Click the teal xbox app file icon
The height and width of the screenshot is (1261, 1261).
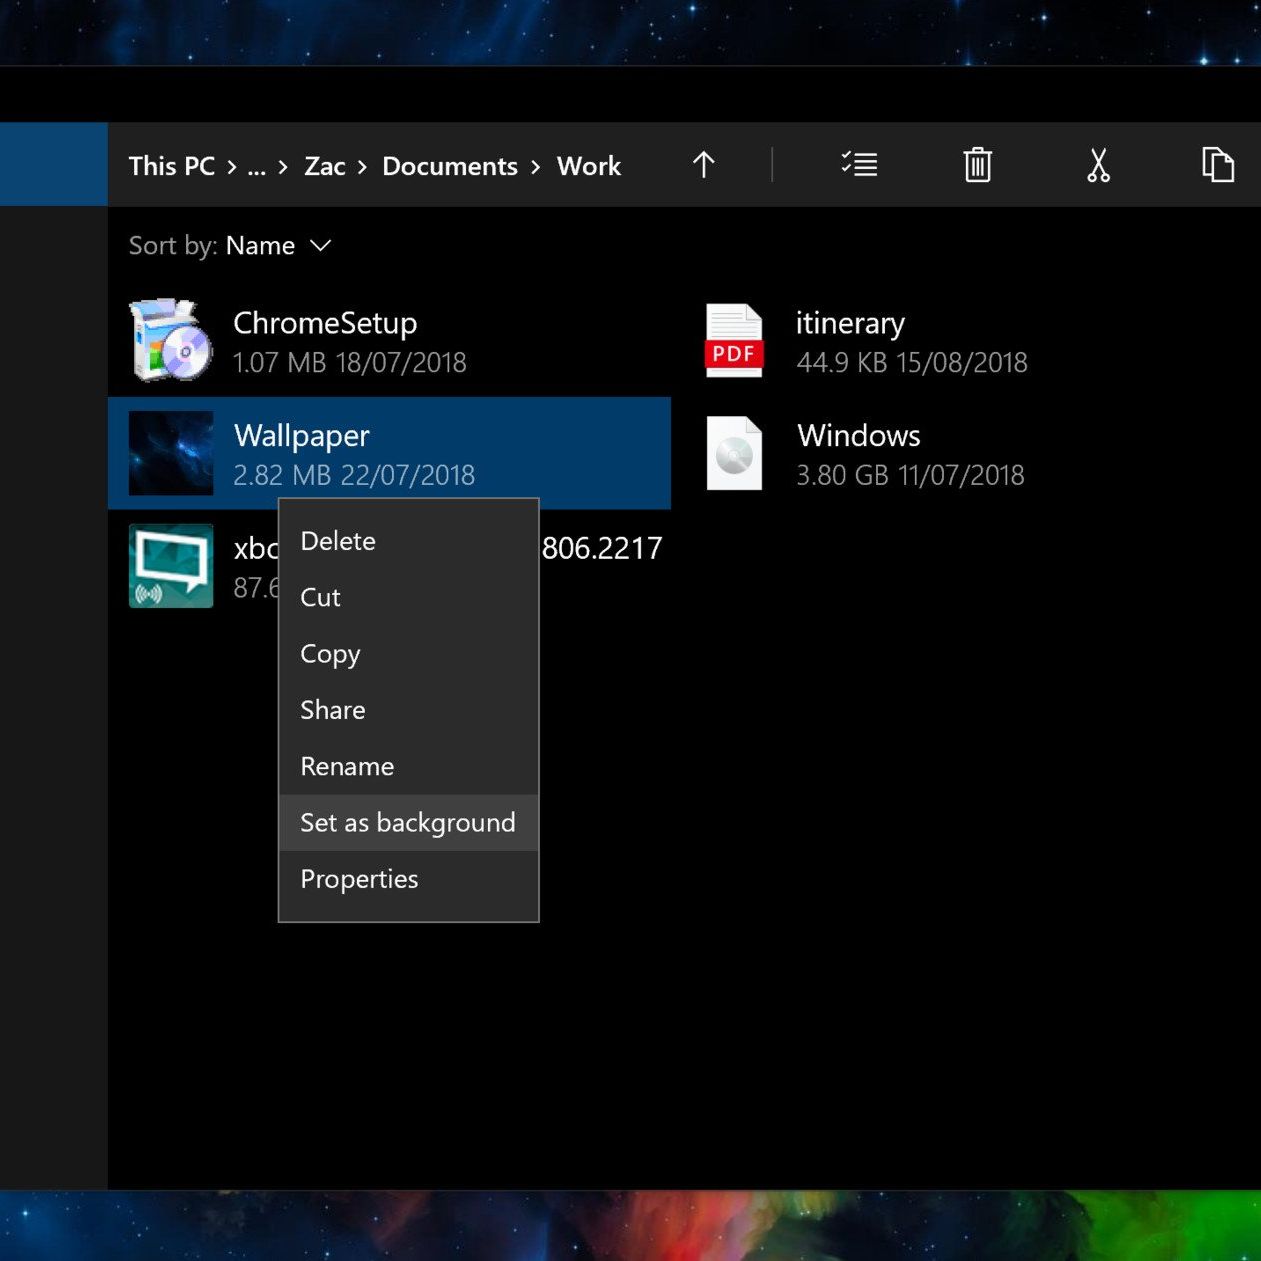[171, 566]
